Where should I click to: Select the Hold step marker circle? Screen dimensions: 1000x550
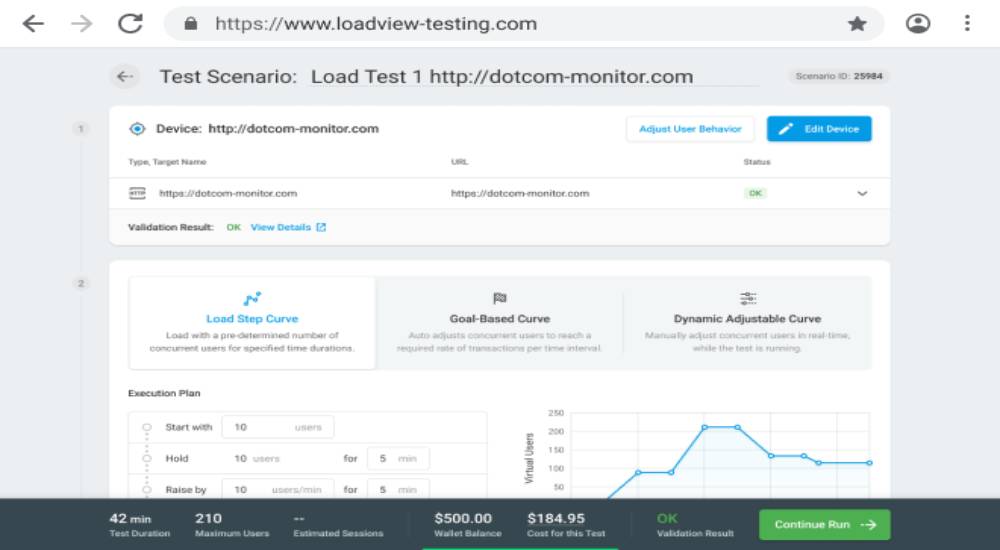click(147, 458)
